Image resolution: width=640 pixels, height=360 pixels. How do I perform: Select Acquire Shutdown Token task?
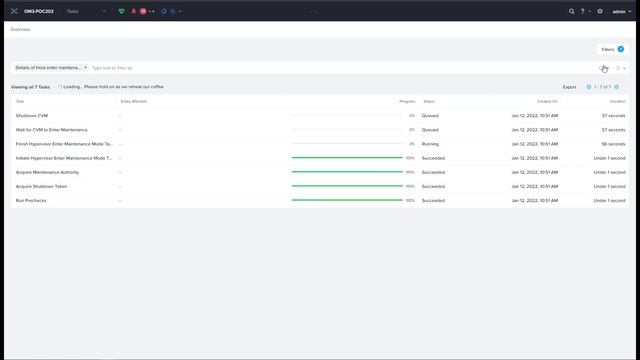(41, 187)
